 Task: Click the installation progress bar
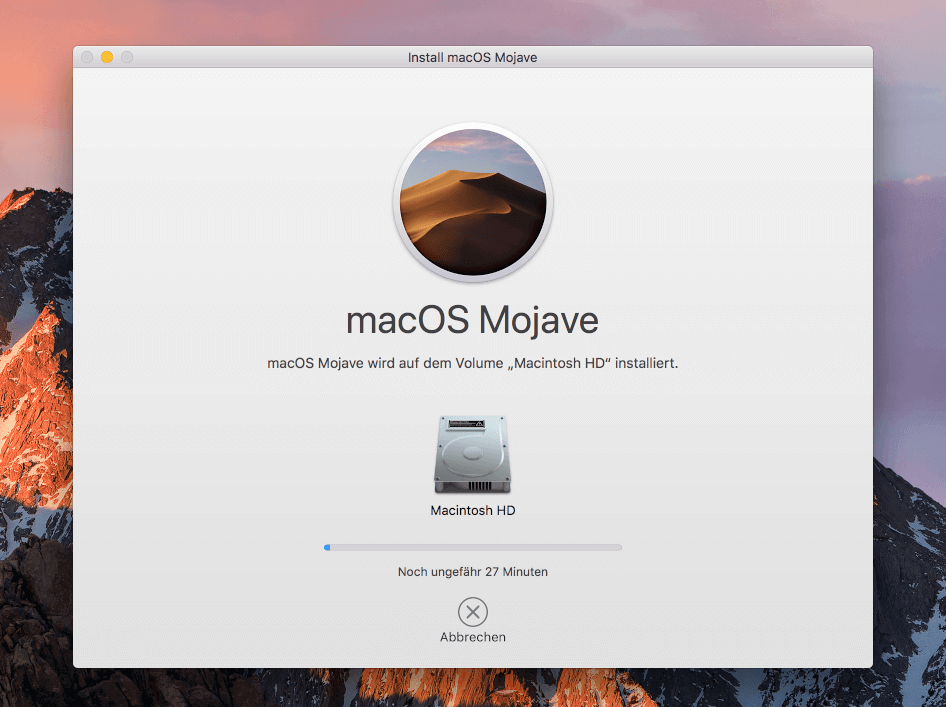pos(472,548)
